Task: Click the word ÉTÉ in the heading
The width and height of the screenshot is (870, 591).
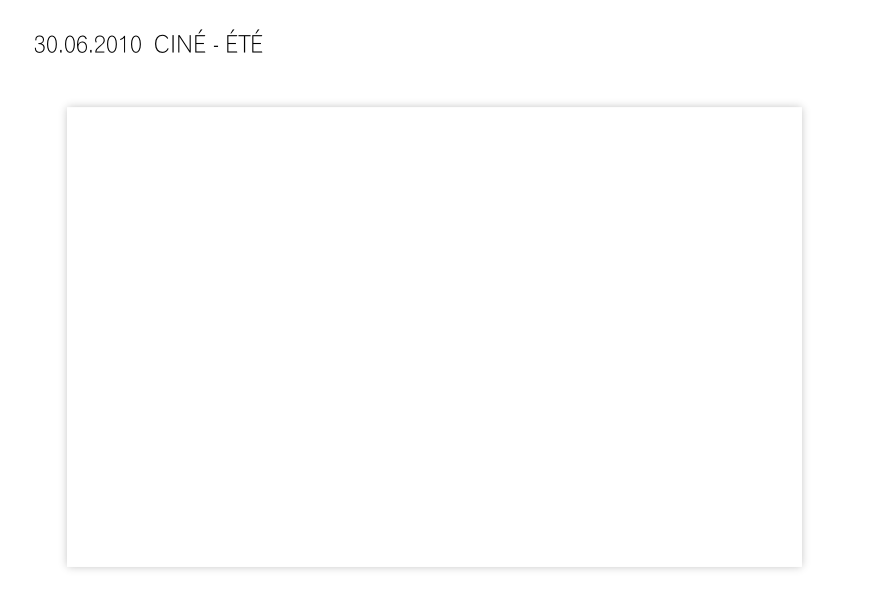Action: click(x=244, y=44)
